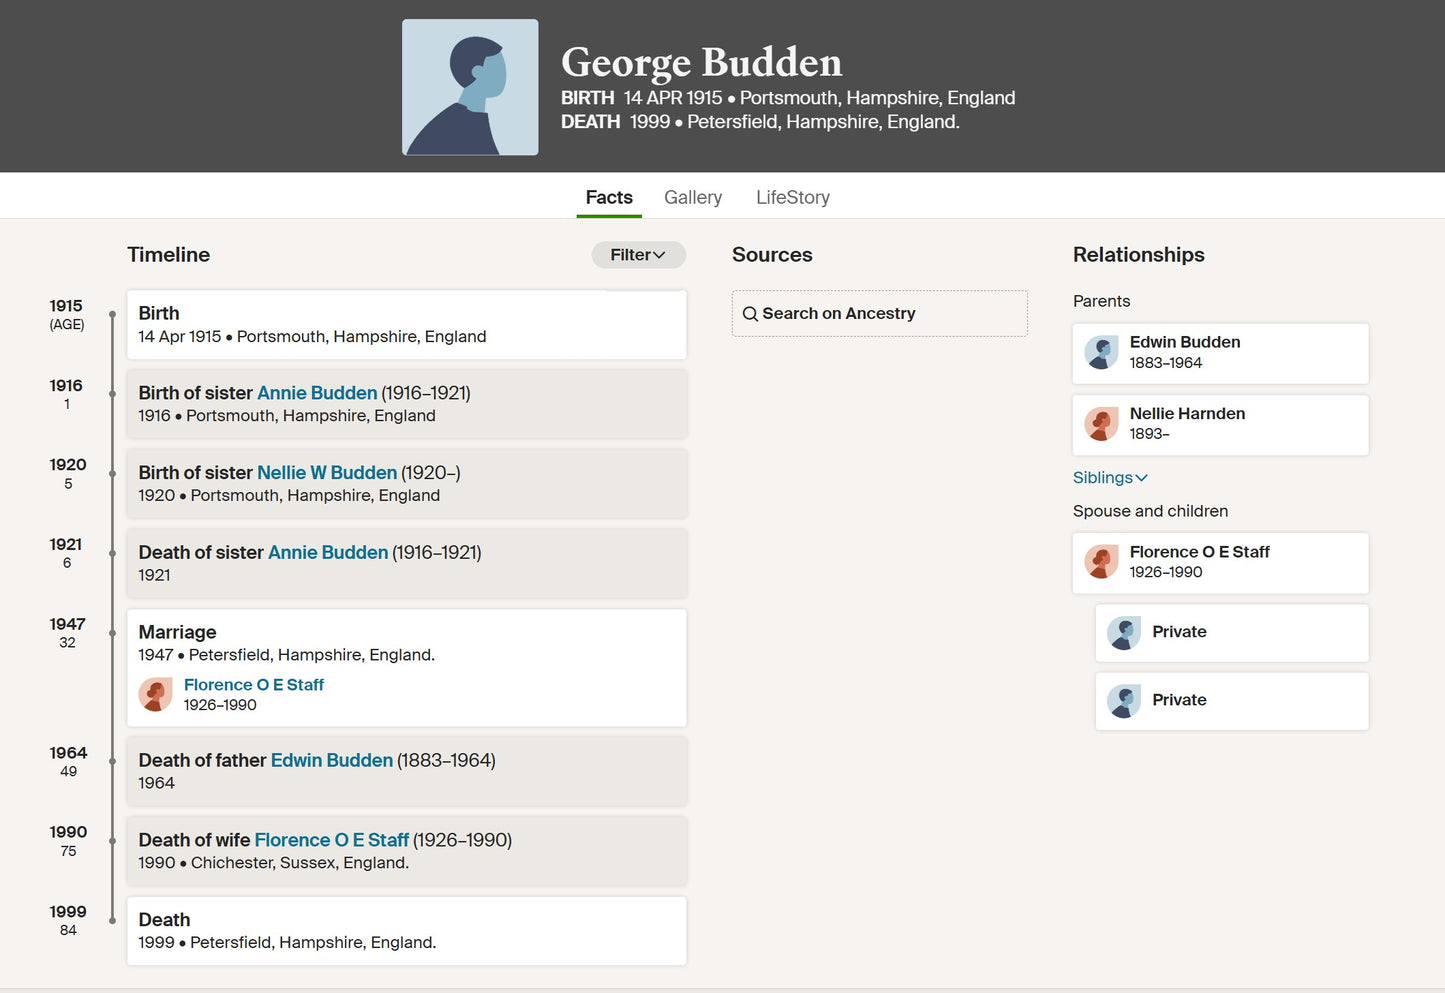Click the Search on Ancestry box
Image resolution: width=1445 pixels, height=993 pixels.
click(879, 313)
